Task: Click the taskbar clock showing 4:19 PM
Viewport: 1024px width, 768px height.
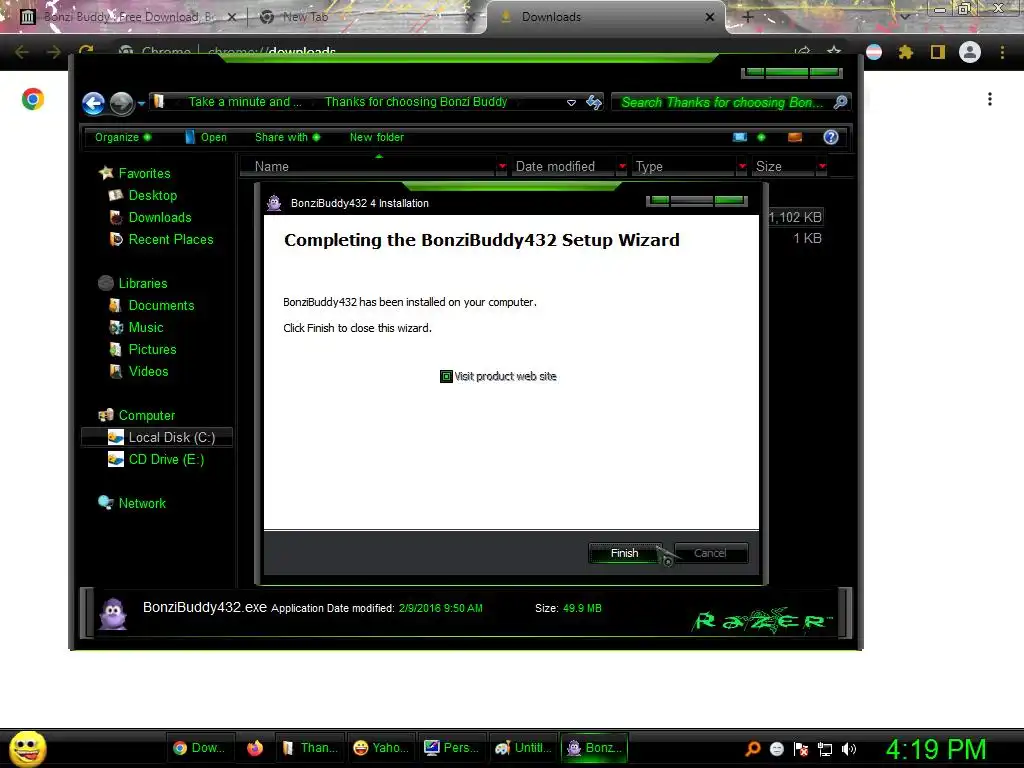Action: pyautogui.click(x=936, y=749)
